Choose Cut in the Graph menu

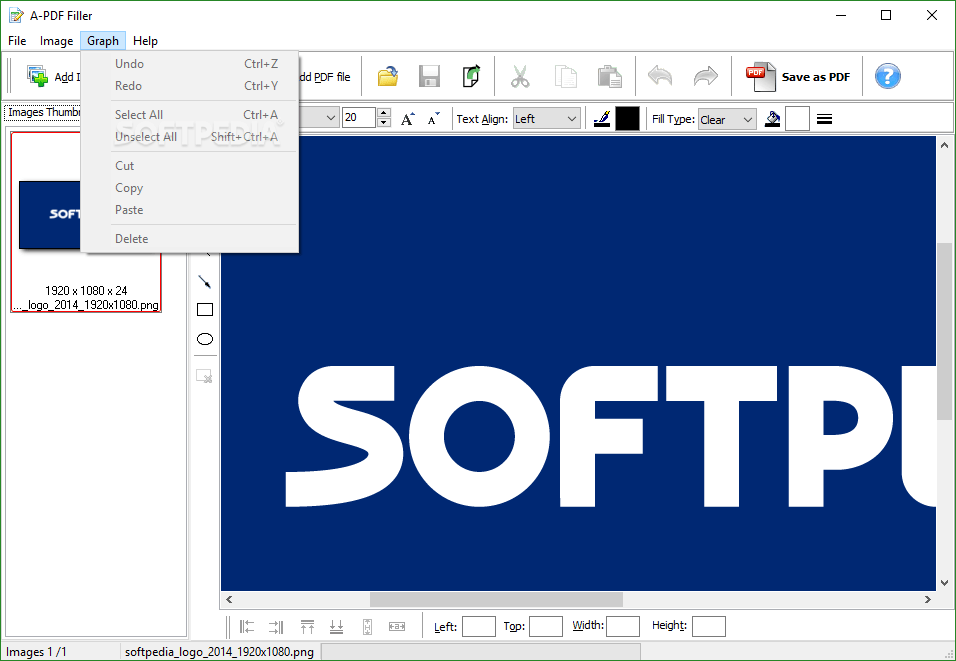[190, 166]
